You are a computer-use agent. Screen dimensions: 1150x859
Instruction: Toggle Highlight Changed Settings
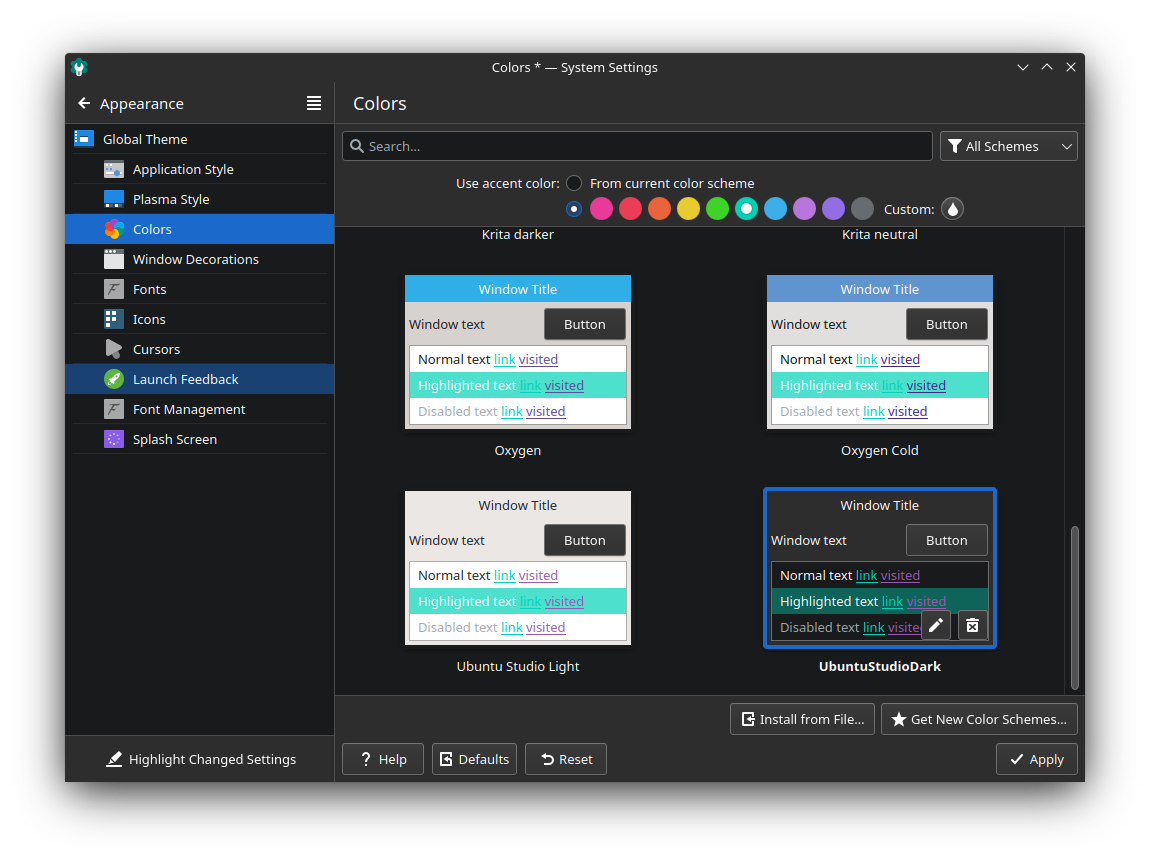coord(200,759)
